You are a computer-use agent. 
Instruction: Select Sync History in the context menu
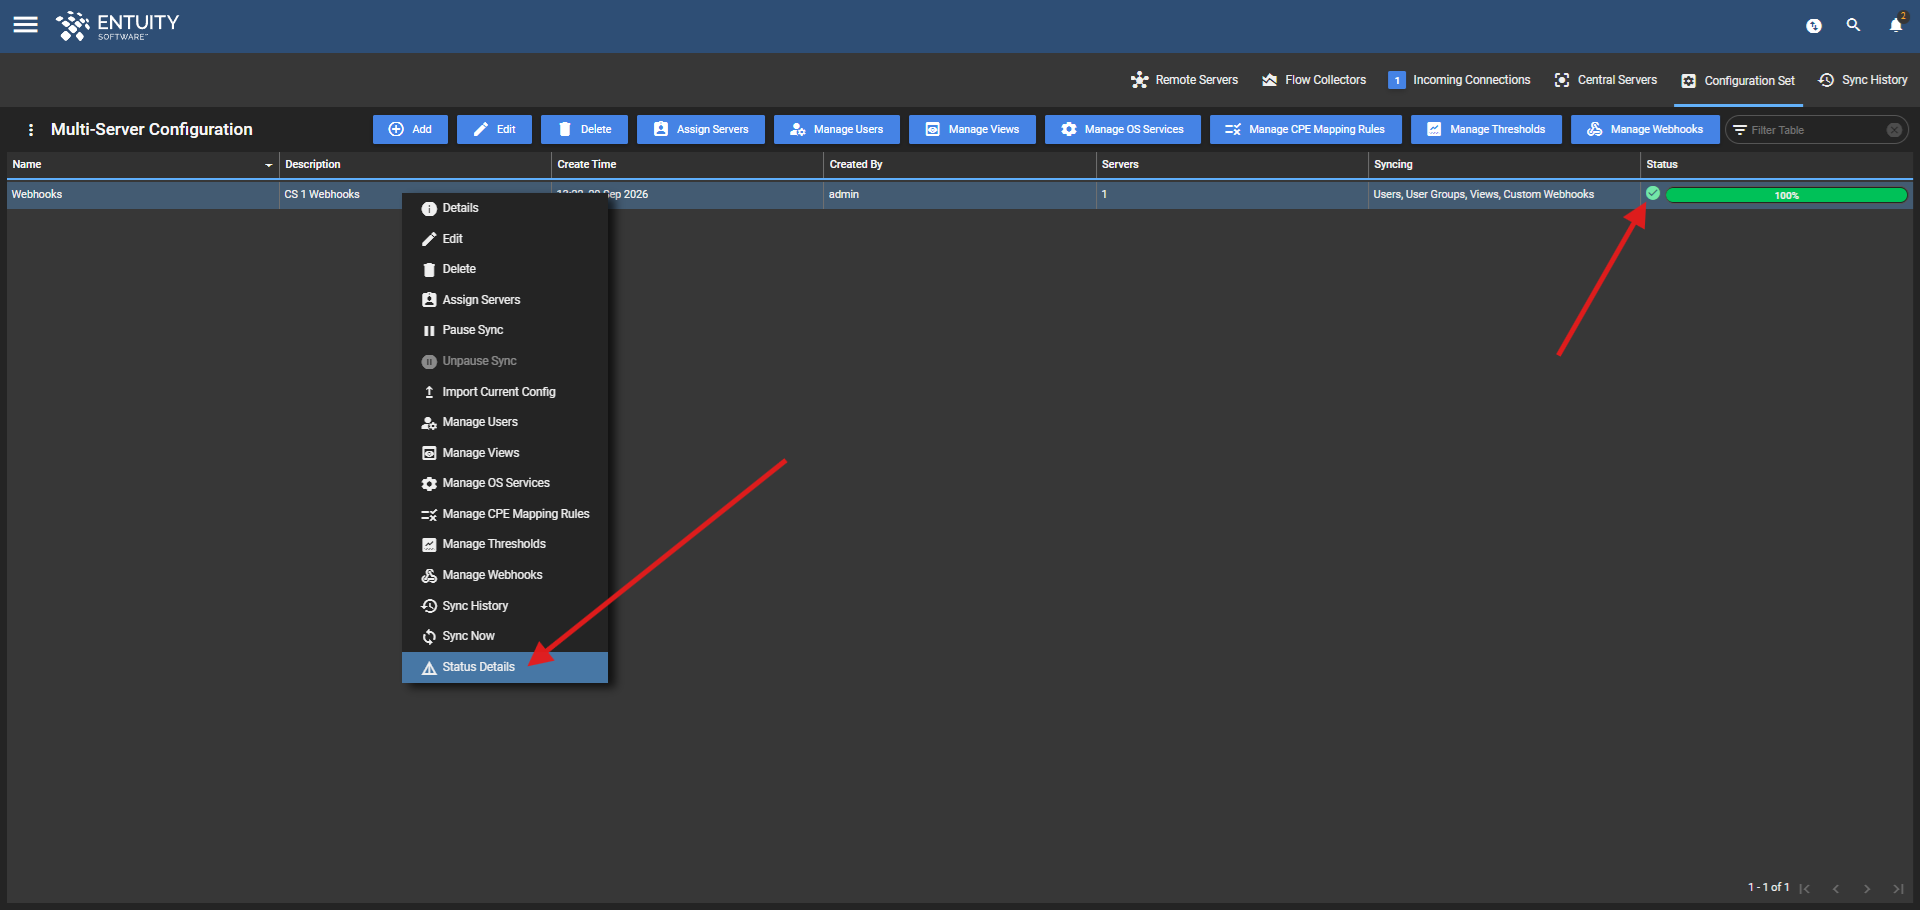[x=505, y=606]
